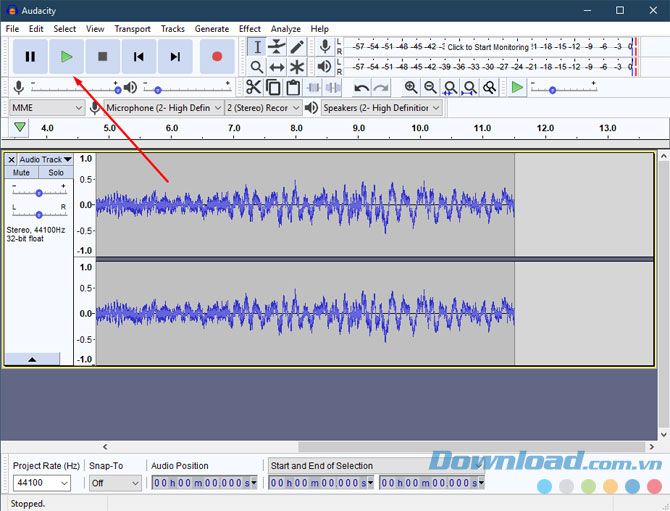Open the Effect menu

pyautogui.click(x=250, y=29)
